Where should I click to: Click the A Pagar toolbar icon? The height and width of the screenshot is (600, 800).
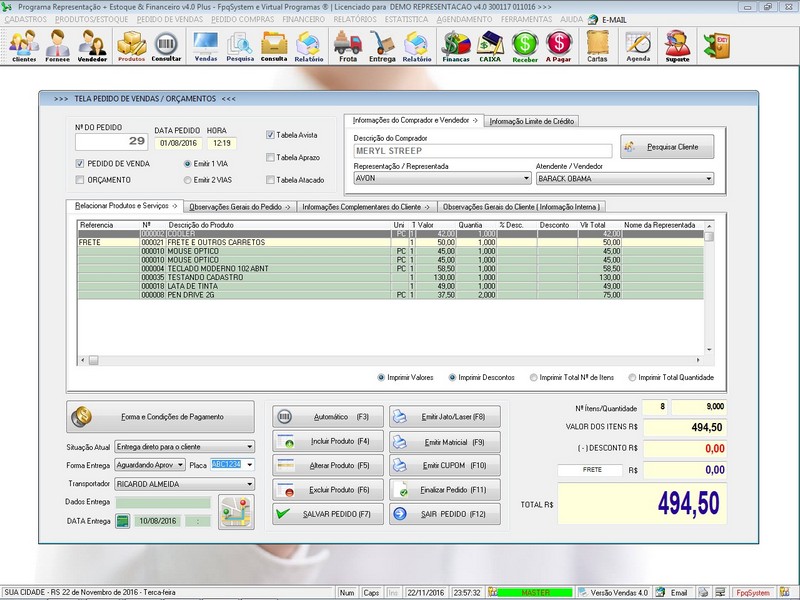tap(558, 45)
